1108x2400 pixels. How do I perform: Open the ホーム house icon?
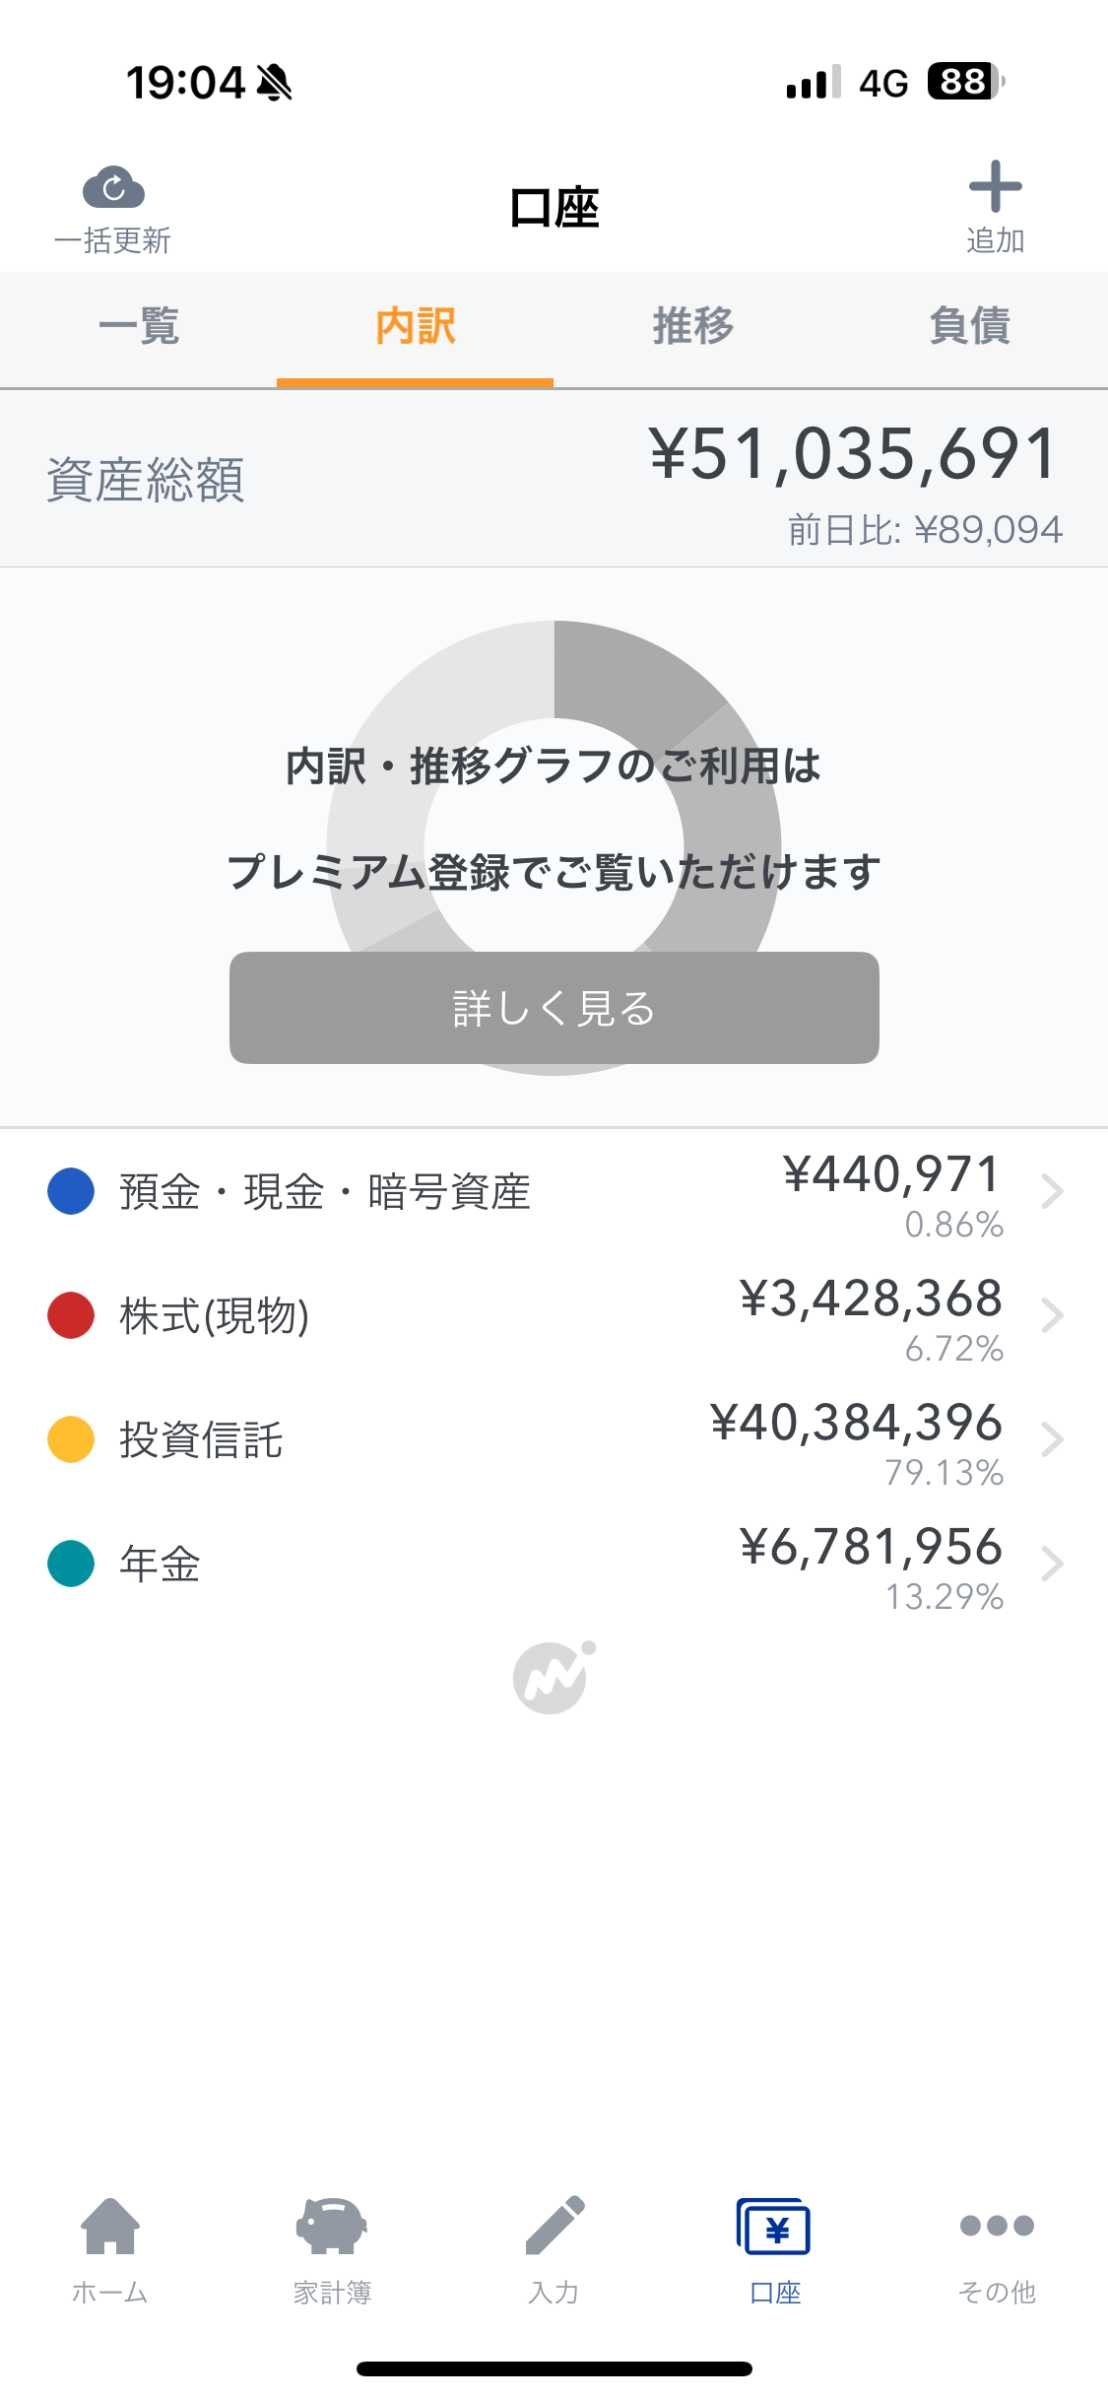tap(110, 2226)
